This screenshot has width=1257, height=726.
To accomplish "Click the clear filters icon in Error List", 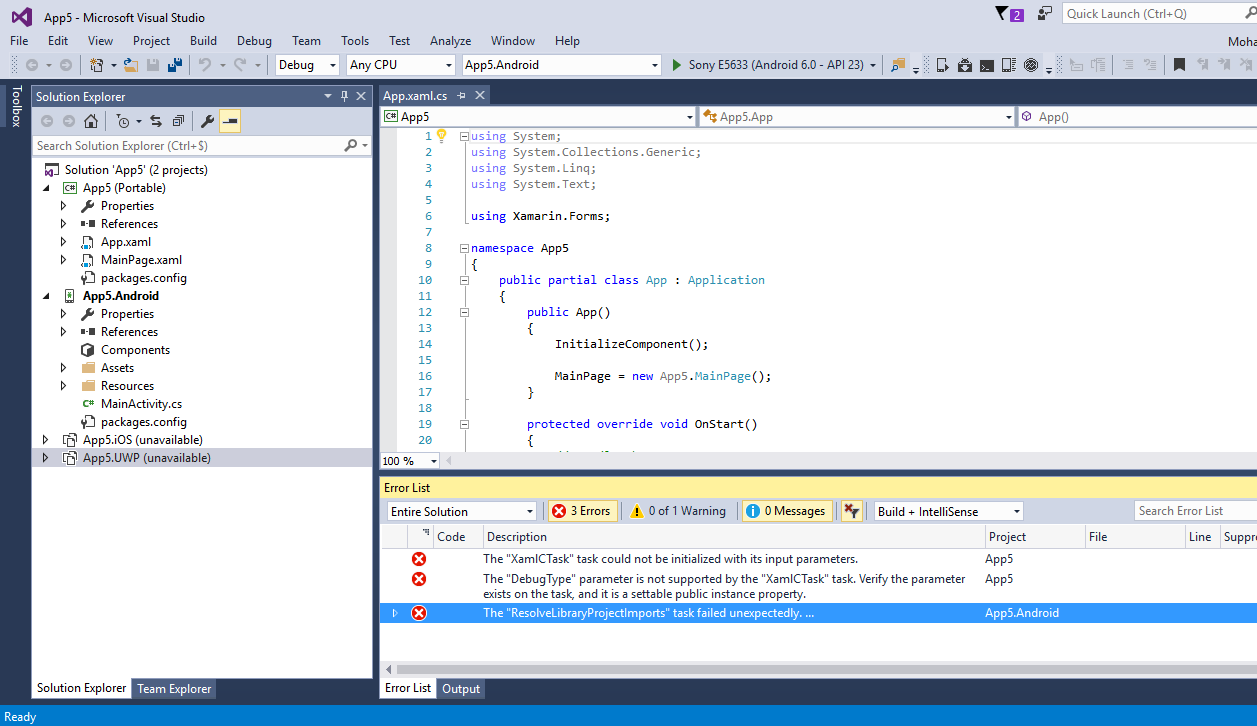I will (851, 511).
